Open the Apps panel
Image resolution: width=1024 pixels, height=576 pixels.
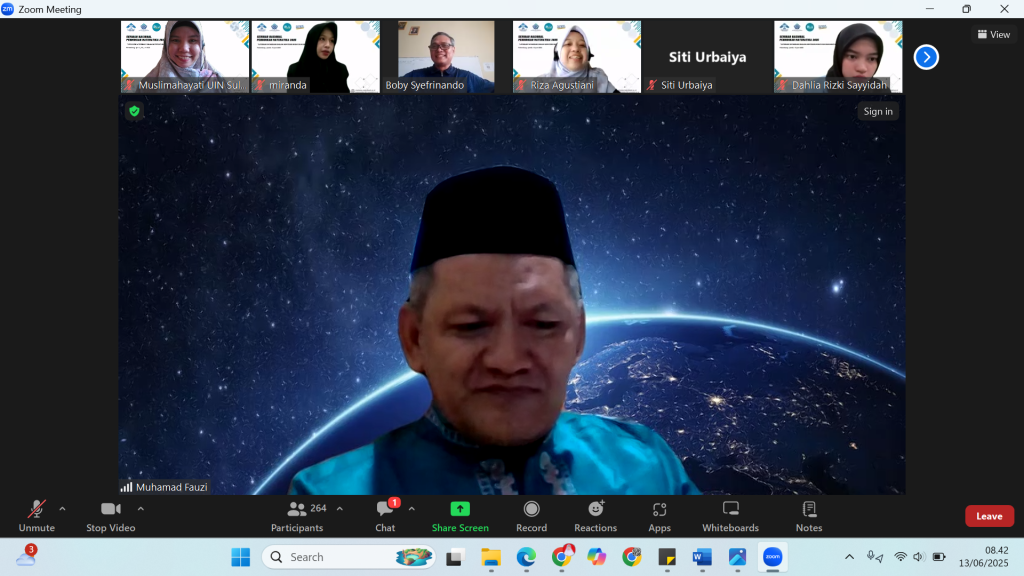(x=659, y=510)
